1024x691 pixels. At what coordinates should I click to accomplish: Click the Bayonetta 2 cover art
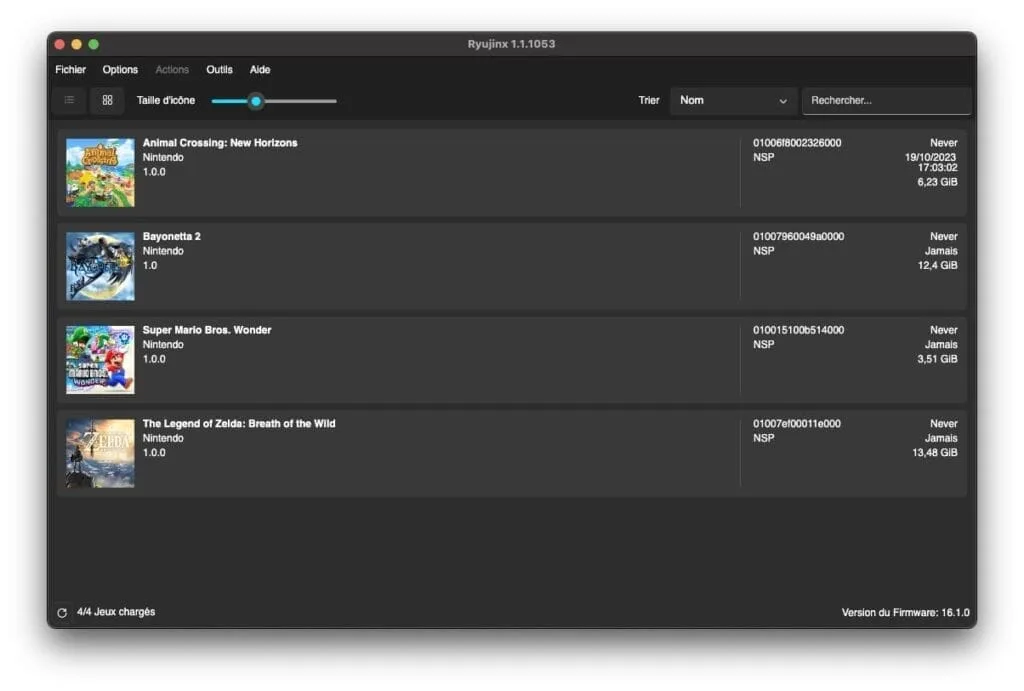pos(100,266)
